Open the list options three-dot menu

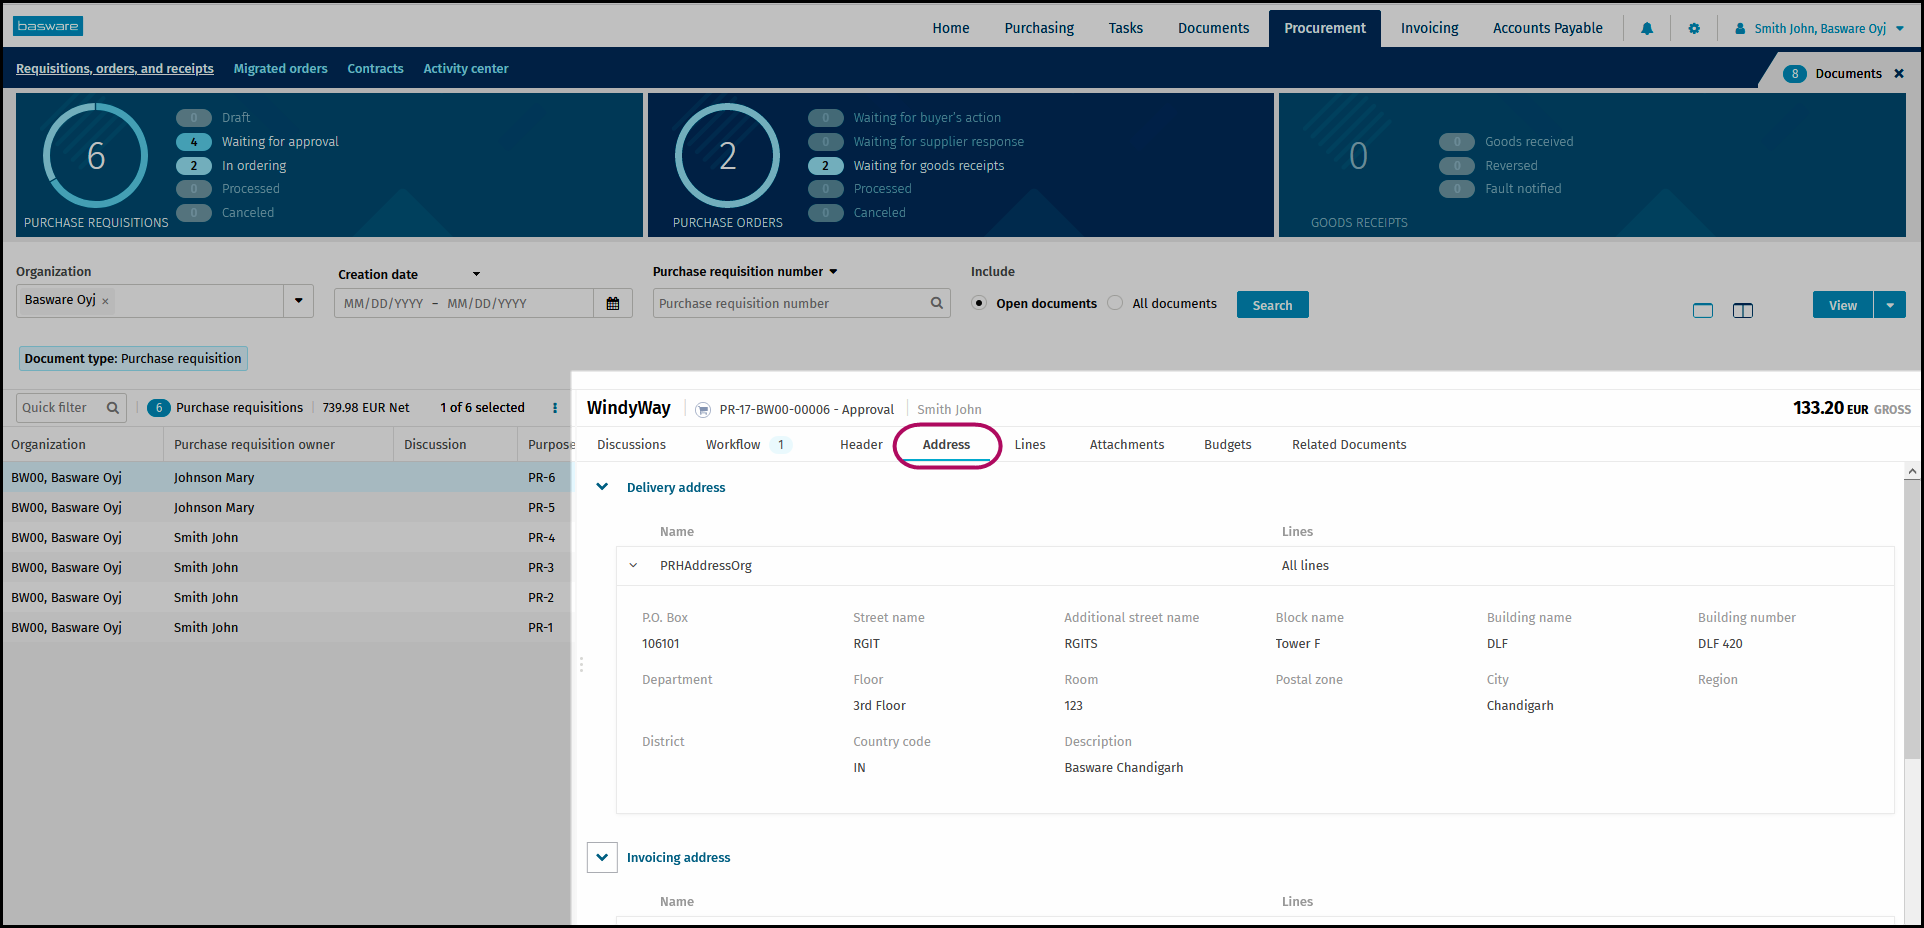555,408
